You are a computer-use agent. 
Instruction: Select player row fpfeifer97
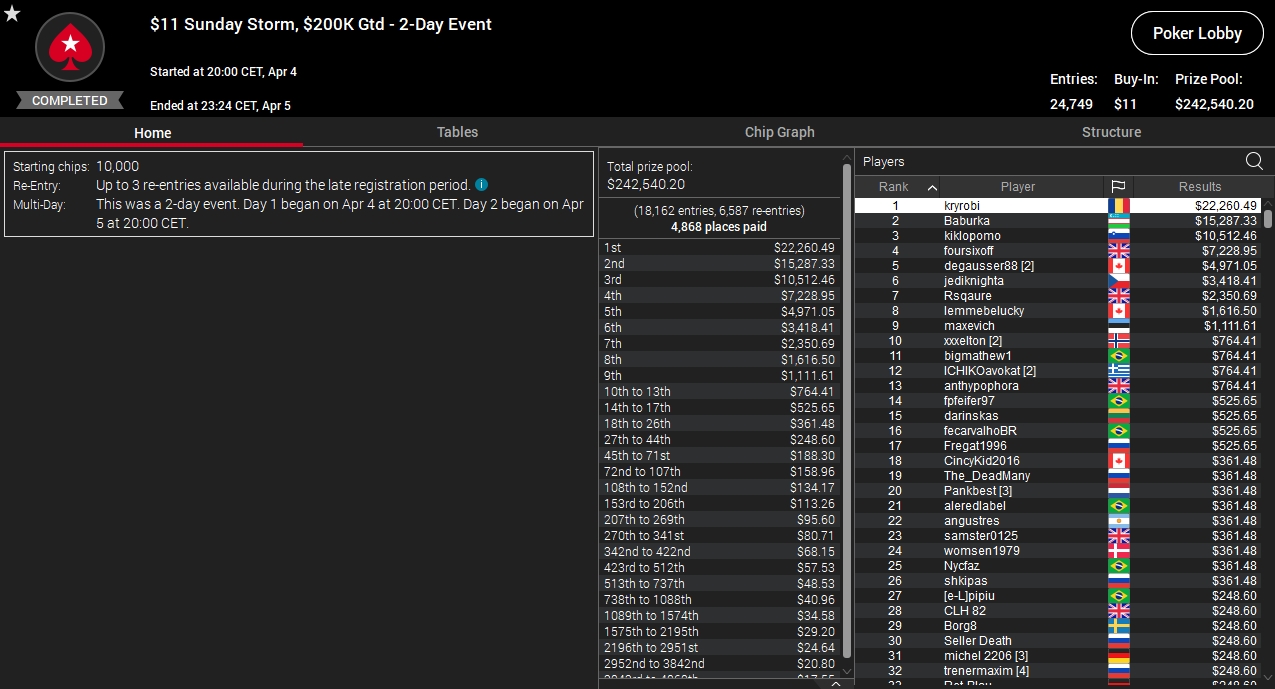(x=1058, y=401)
